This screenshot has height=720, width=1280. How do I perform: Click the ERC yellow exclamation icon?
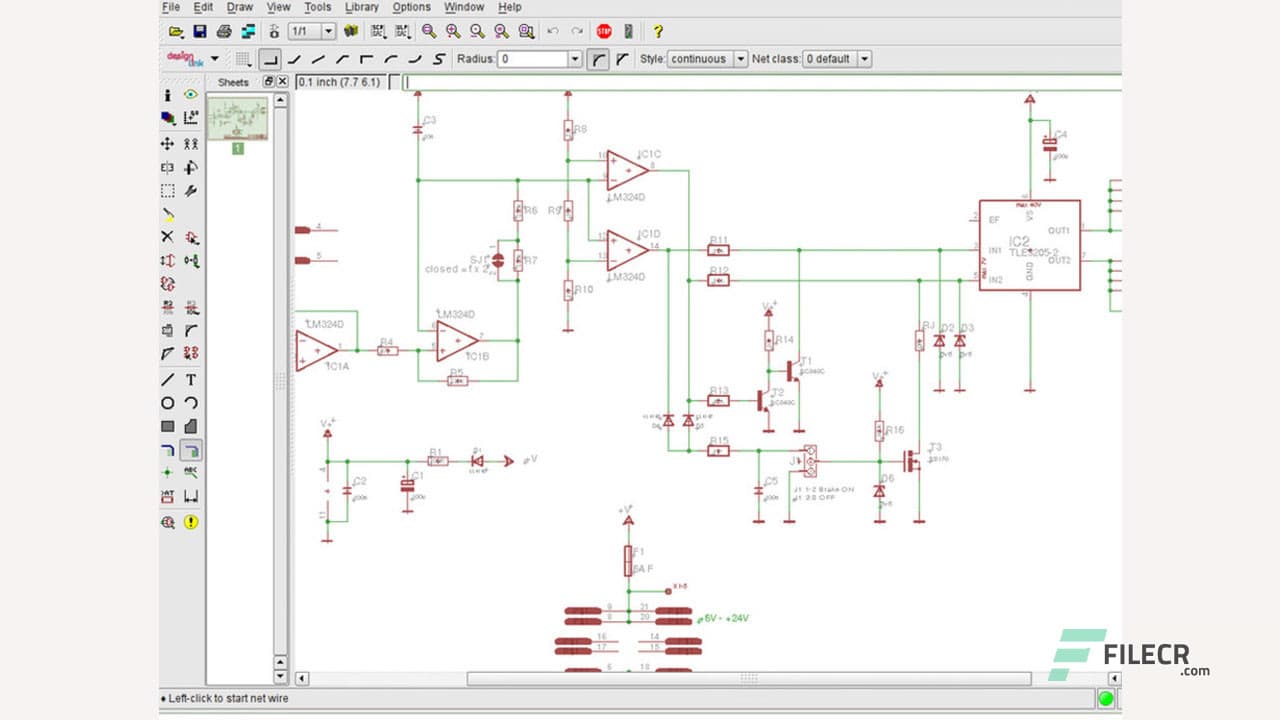coord(190,521)
